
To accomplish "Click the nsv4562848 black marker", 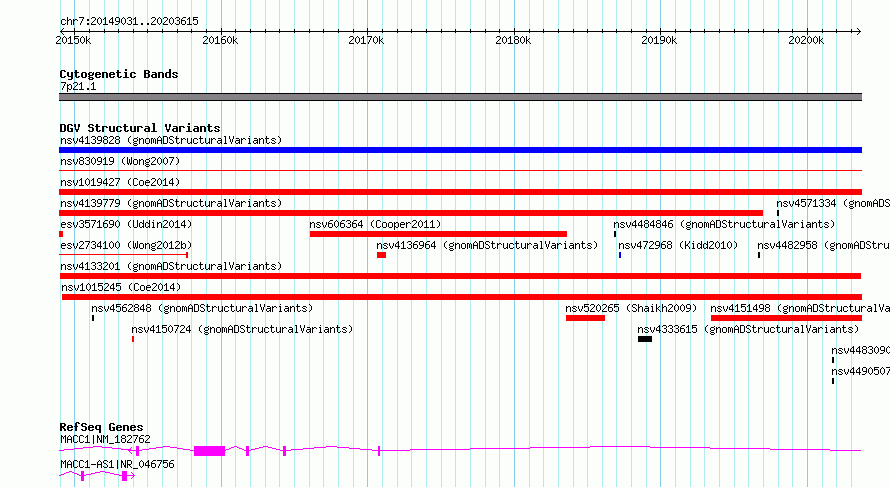I will pos(93,318).
